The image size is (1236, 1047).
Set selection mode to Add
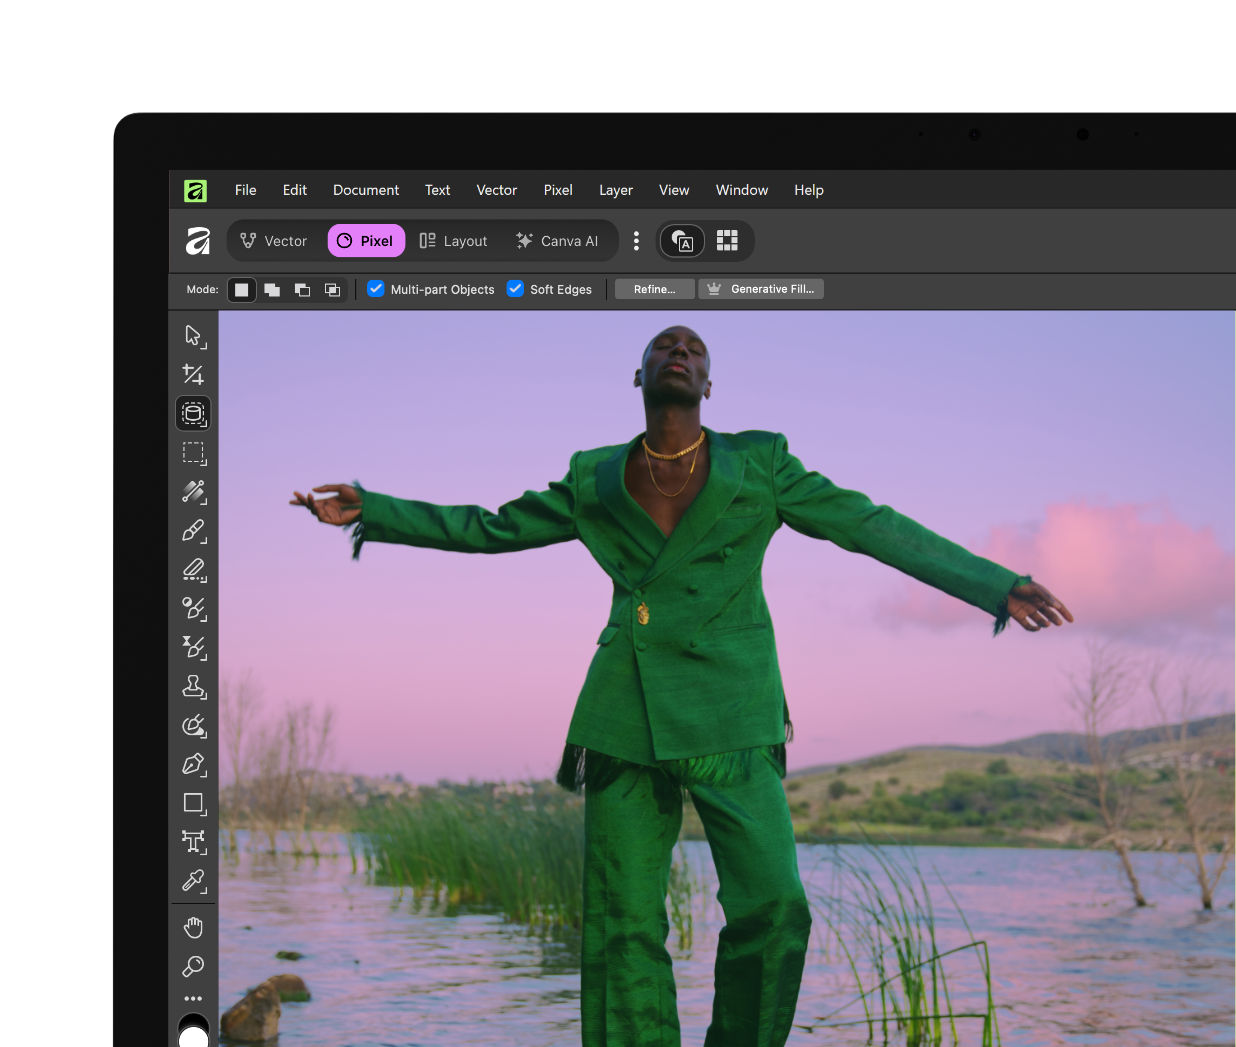pyautogui.click(x=272, y=290)
